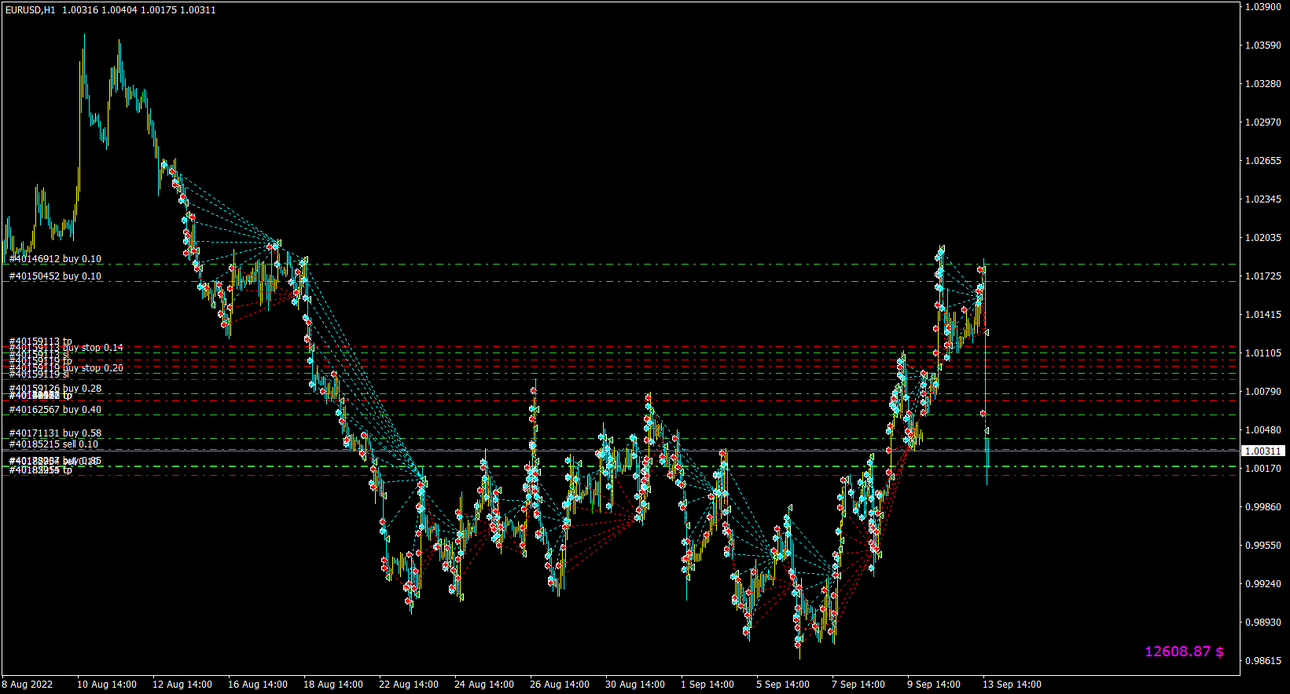This screenshot has height=694, width=1290.
Task: Click the 18 Aug 14:00 time label
Action: (333, 685)
